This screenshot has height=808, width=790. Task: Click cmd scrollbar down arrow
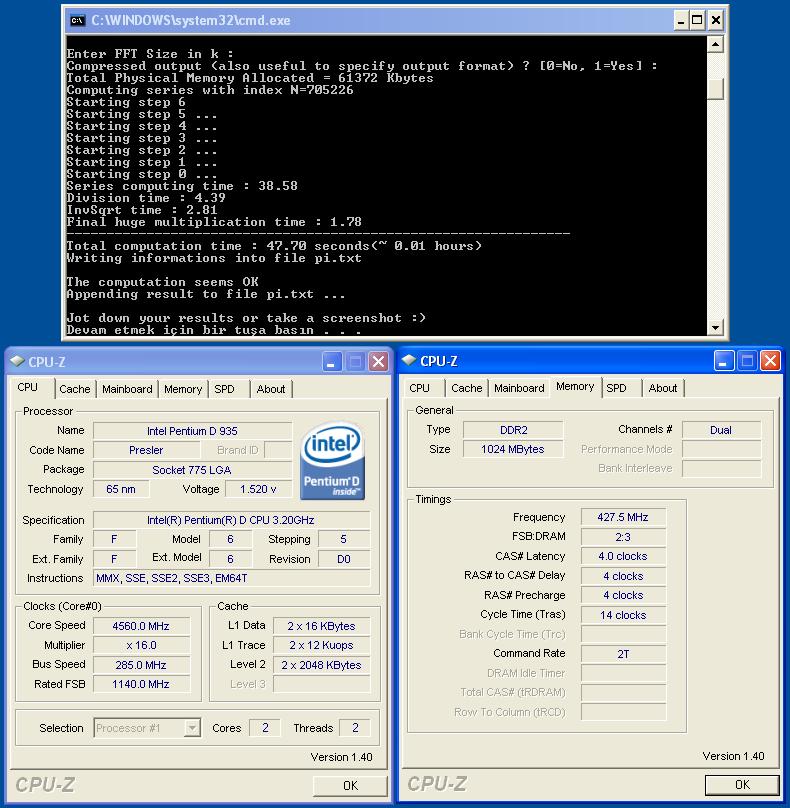tap(715, 327)
